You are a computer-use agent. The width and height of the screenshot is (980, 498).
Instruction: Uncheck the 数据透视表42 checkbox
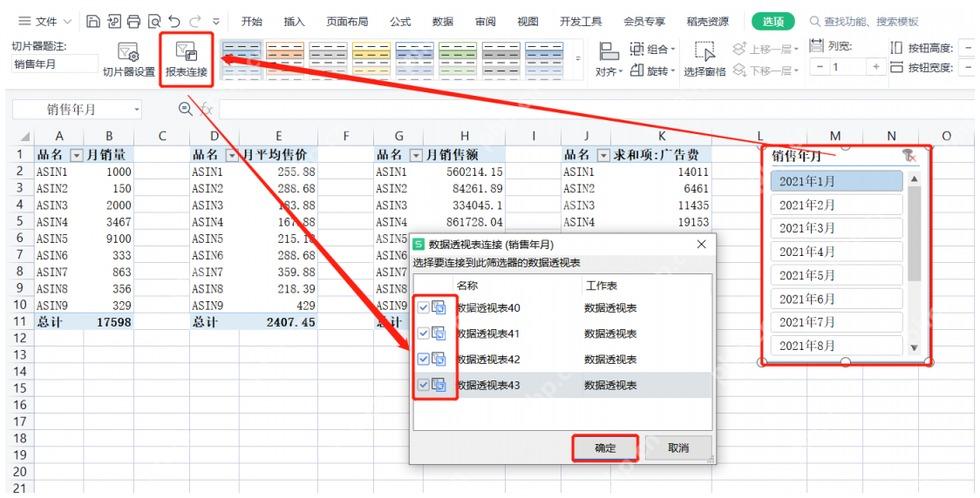point(423,359)
